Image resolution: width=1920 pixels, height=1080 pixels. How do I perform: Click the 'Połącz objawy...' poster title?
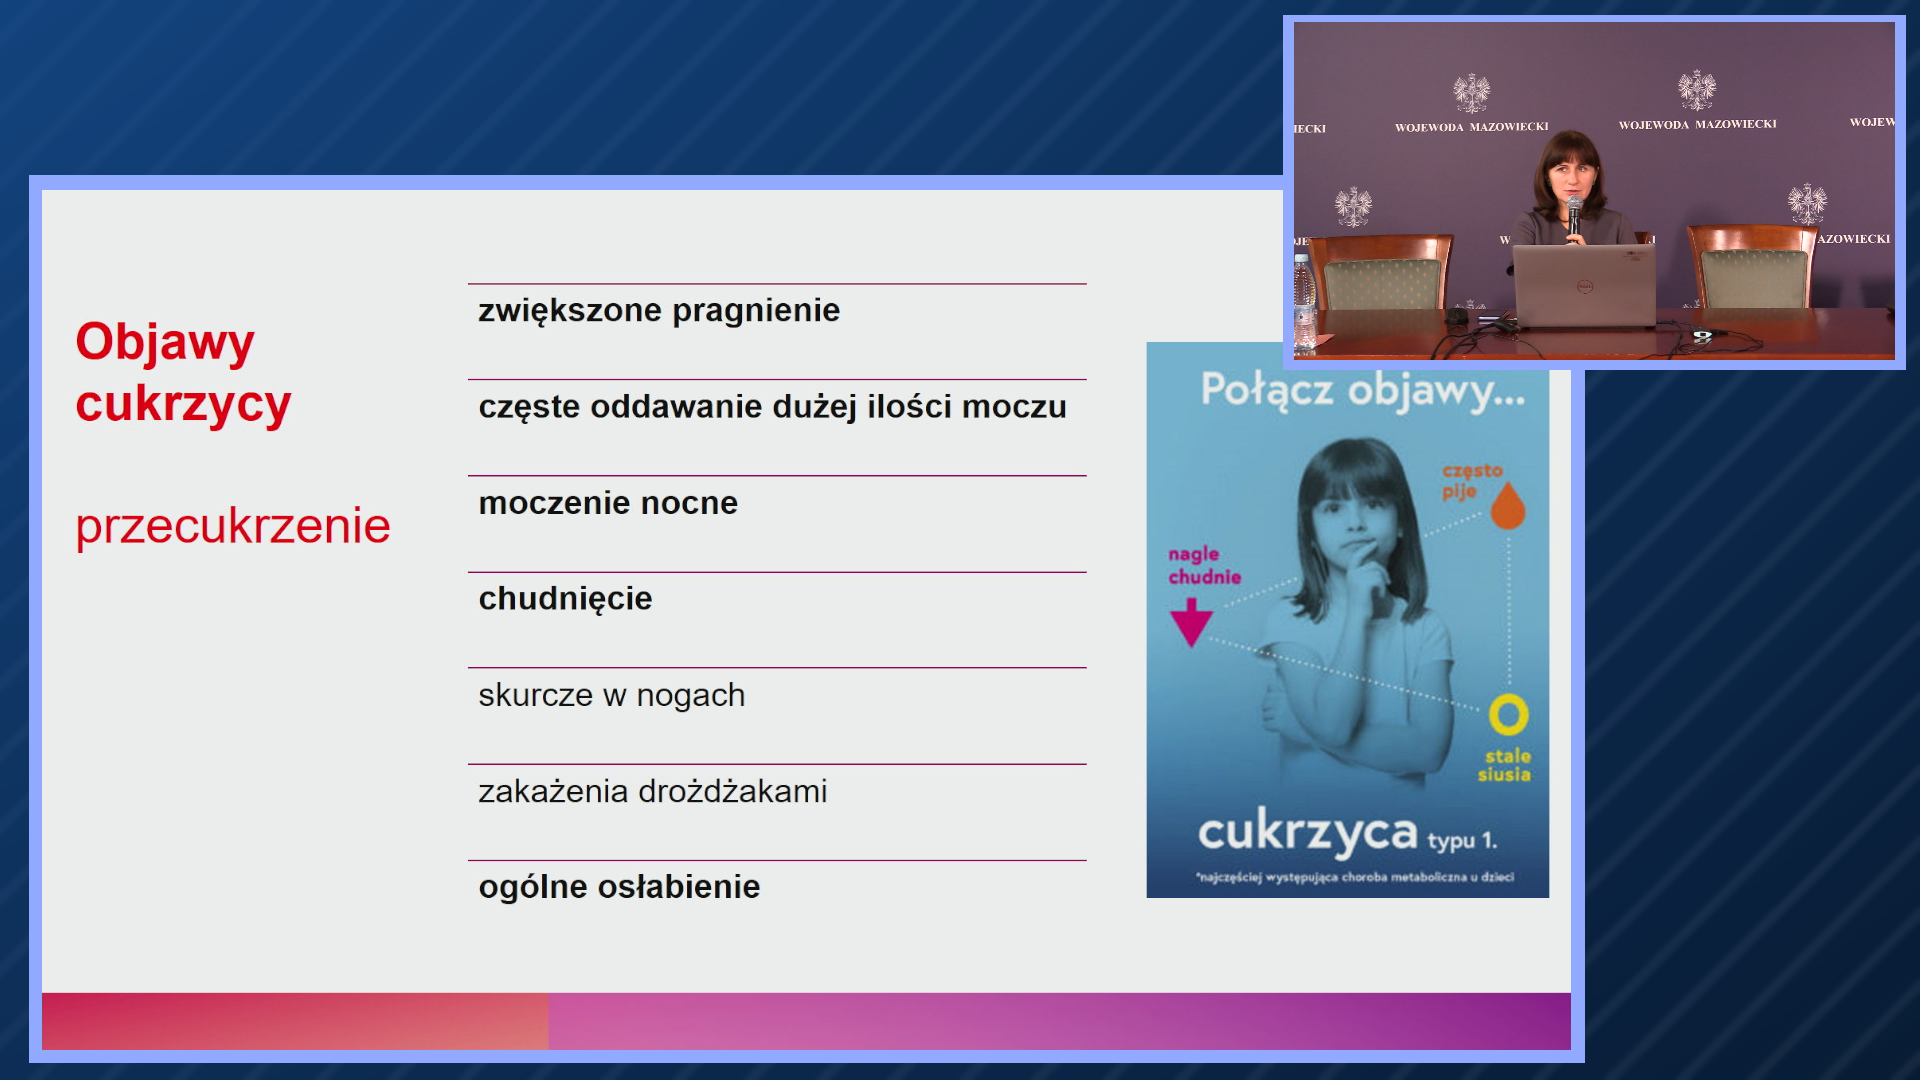[x=1362, y=390]
